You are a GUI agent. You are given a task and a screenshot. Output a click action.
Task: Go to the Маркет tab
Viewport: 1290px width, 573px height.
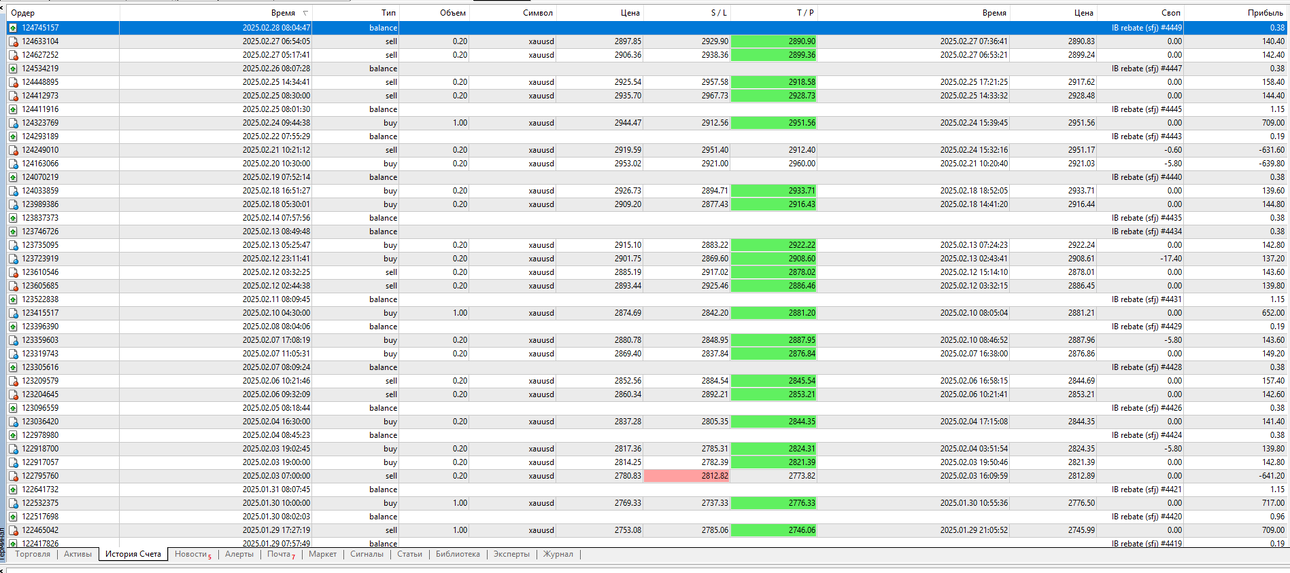[323, 554]
